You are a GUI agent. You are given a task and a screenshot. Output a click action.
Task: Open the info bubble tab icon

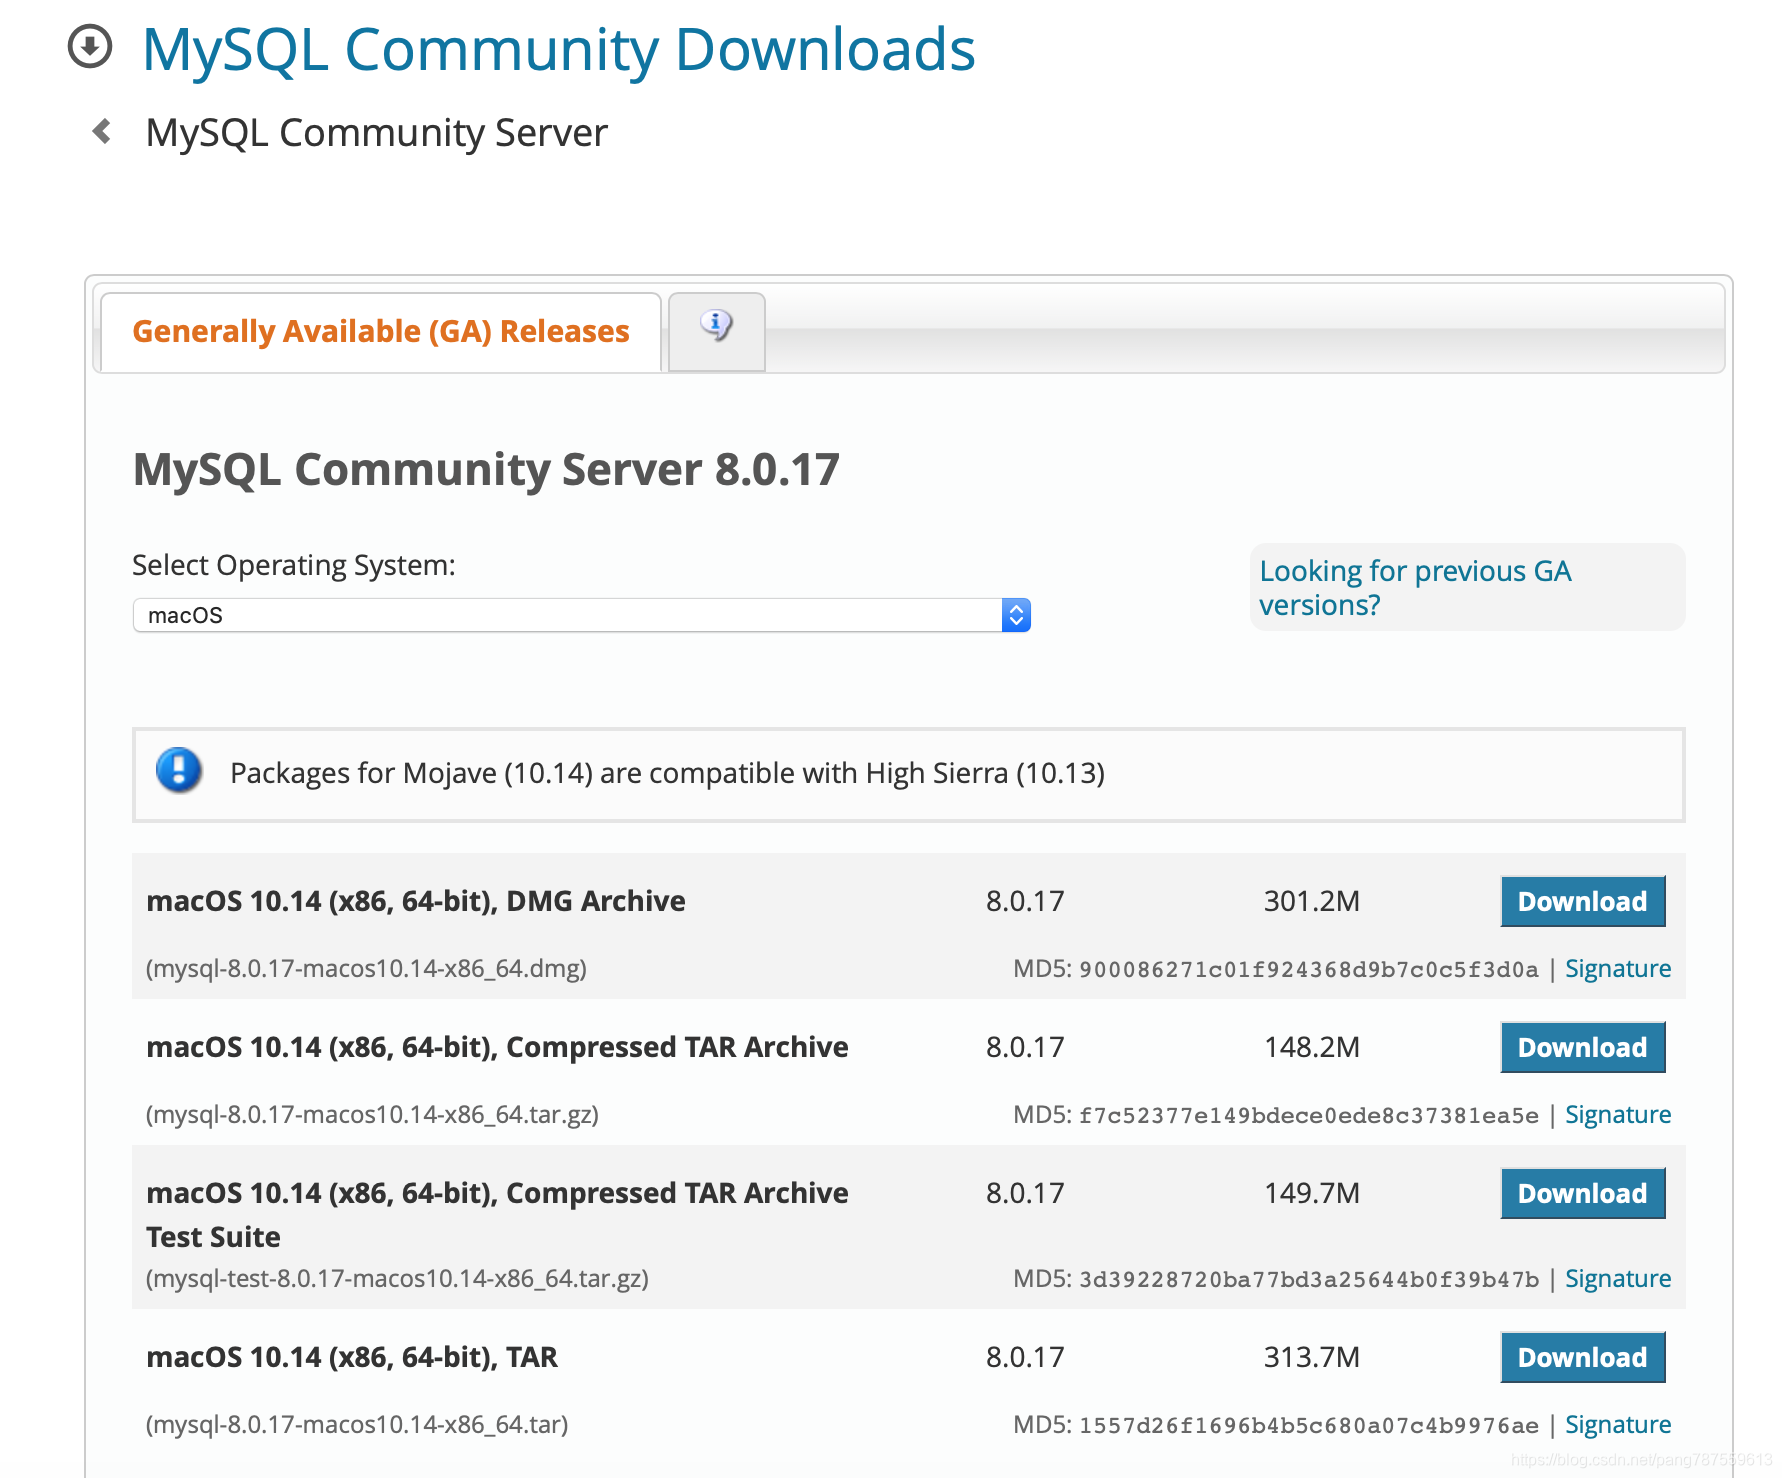(716, 326)
